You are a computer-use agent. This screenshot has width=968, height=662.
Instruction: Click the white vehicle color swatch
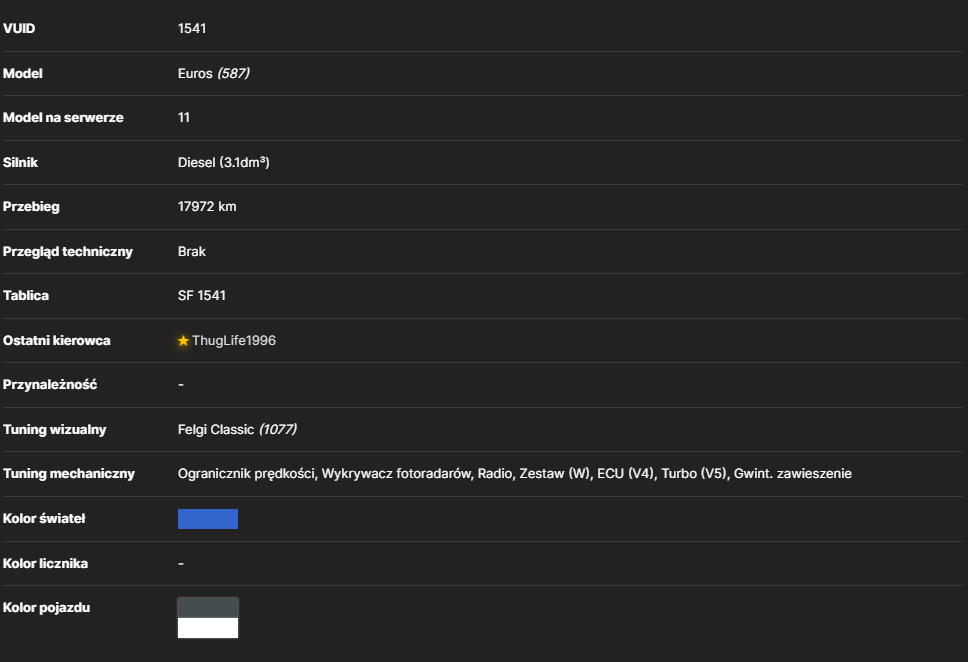(x=208, y=628)
